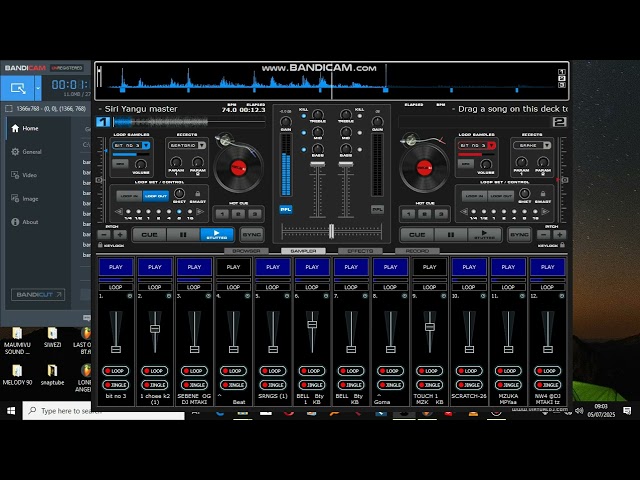Screen dimensions: 640x480
Task: Start deck 2 Play/Stutter
Action: 484,235
